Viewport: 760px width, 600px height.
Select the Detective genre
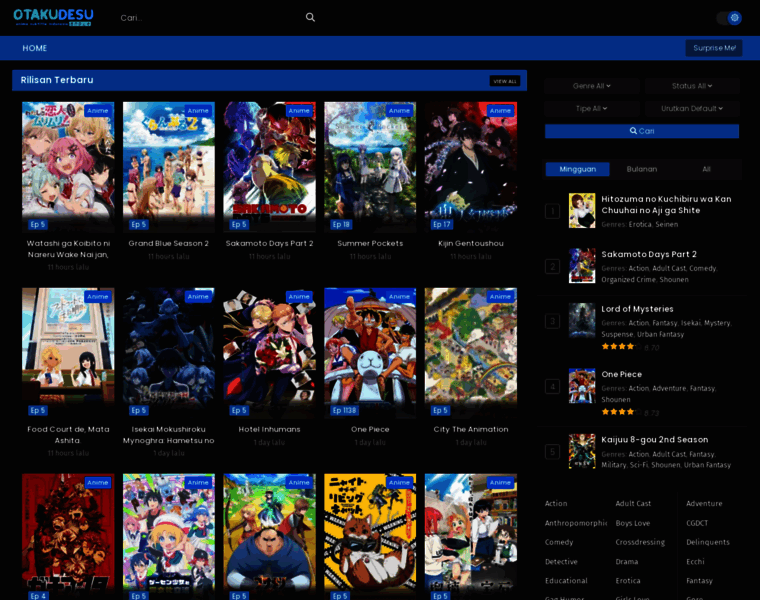561,562
